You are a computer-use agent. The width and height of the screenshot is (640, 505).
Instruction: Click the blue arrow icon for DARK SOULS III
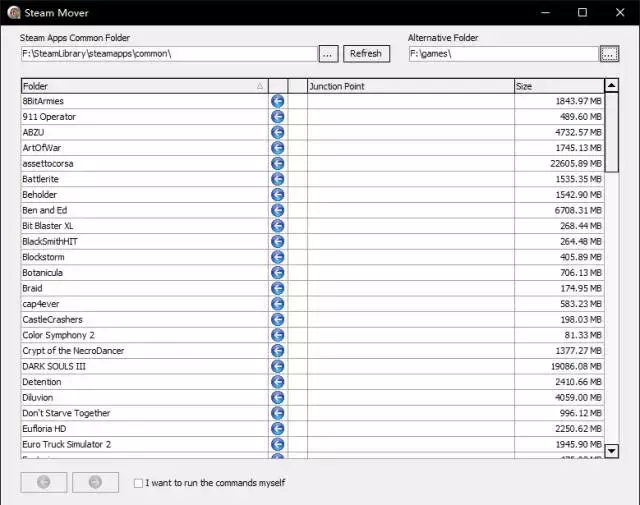(x=278, y=366)
